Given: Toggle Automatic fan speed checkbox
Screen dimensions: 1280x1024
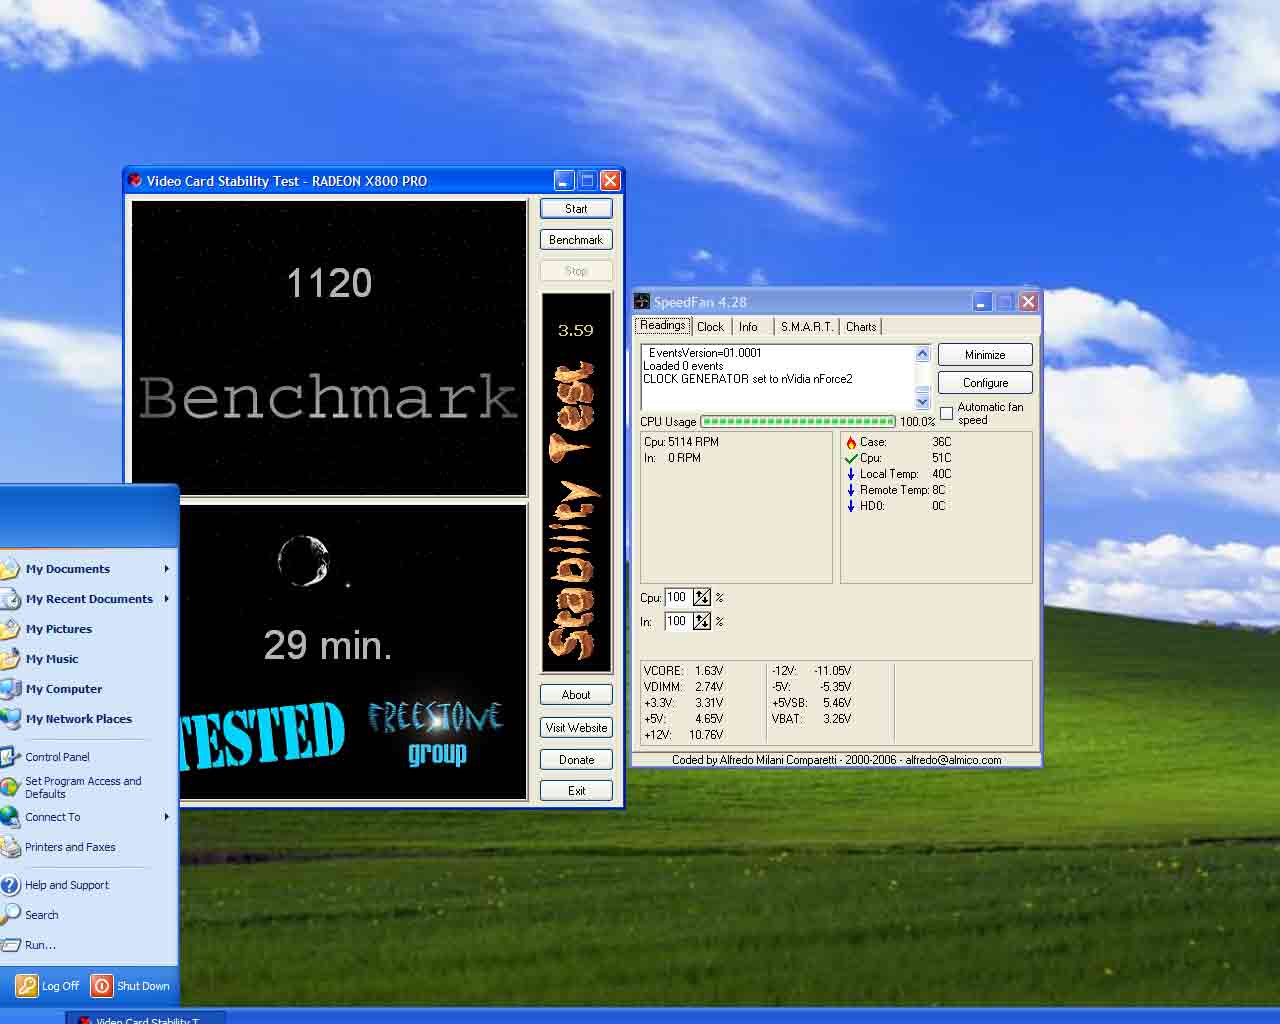Looking at the screenshot, I should coord(947,413).
